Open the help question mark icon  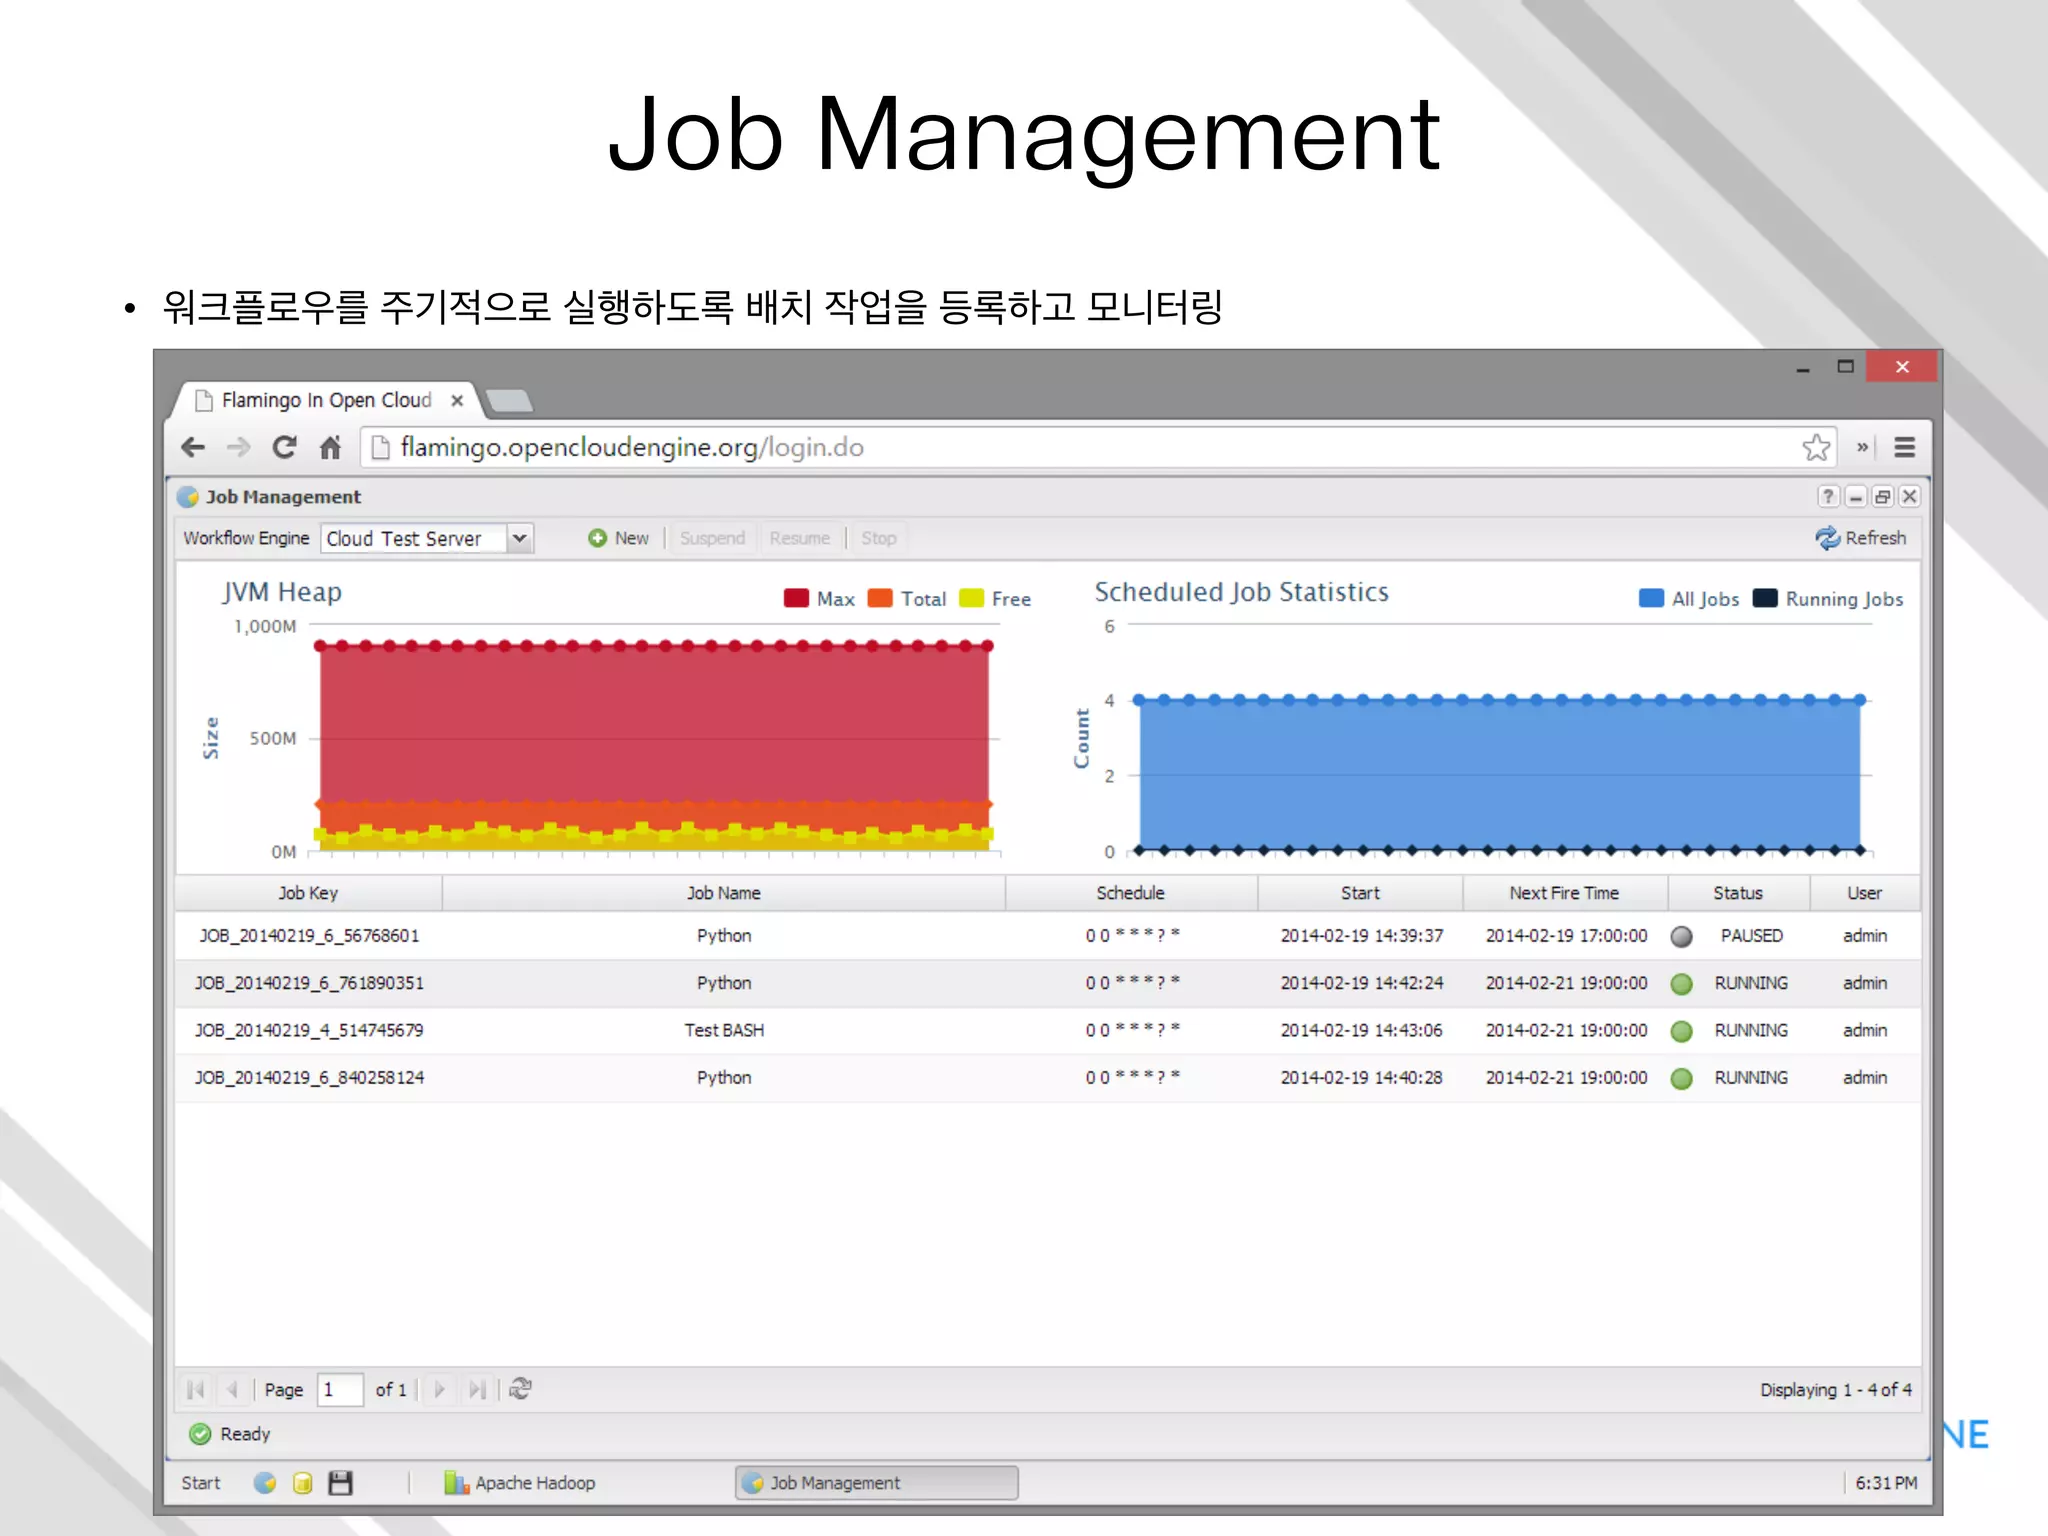click(1828, 496)
